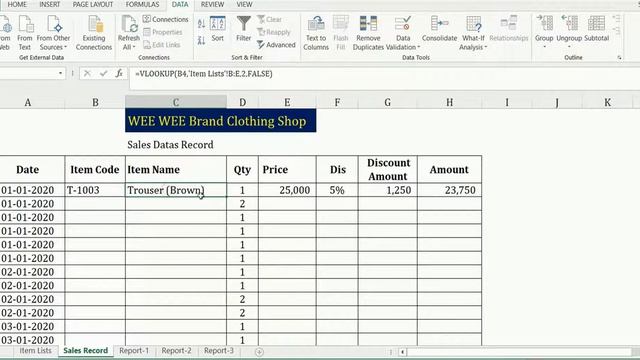Select the 23,750 amount cell
Viewport: 640px width, 360px height.
[449, 190]
